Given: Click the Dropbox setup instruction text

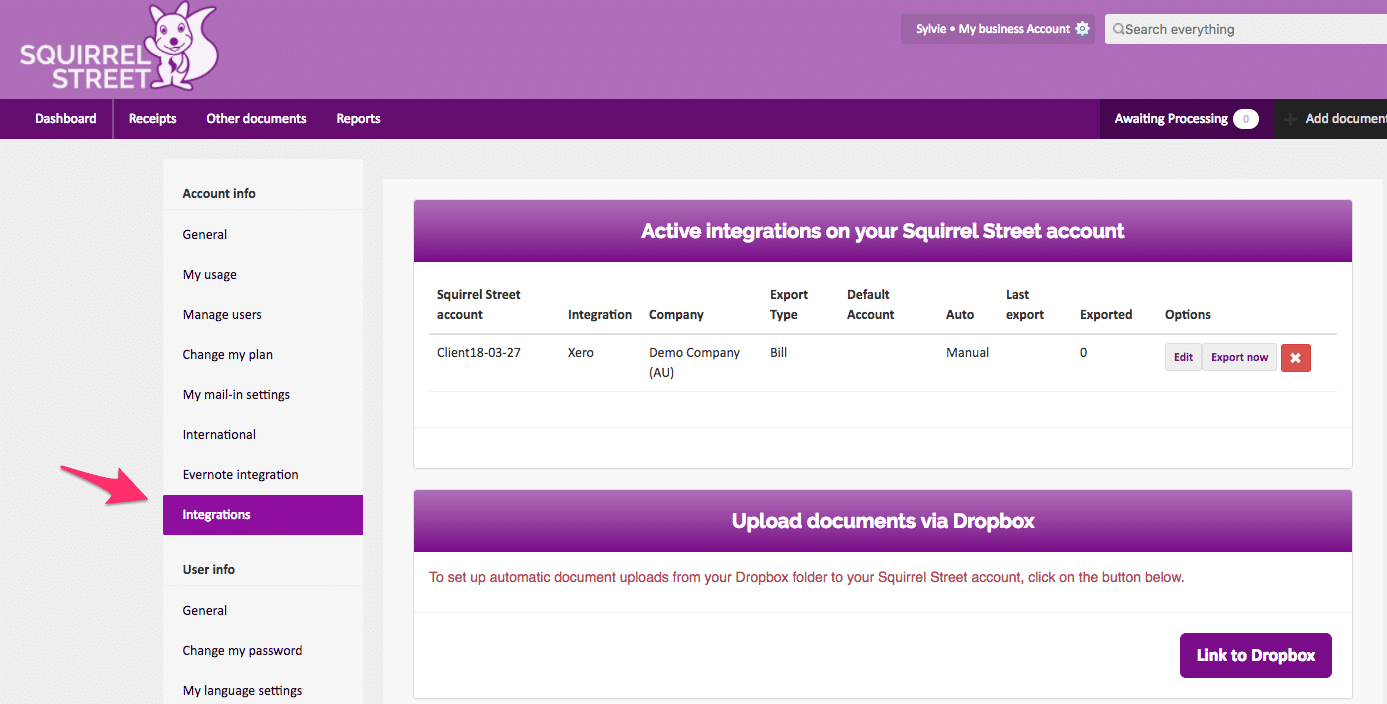Looking at the screenshot, I should (807, 577).
